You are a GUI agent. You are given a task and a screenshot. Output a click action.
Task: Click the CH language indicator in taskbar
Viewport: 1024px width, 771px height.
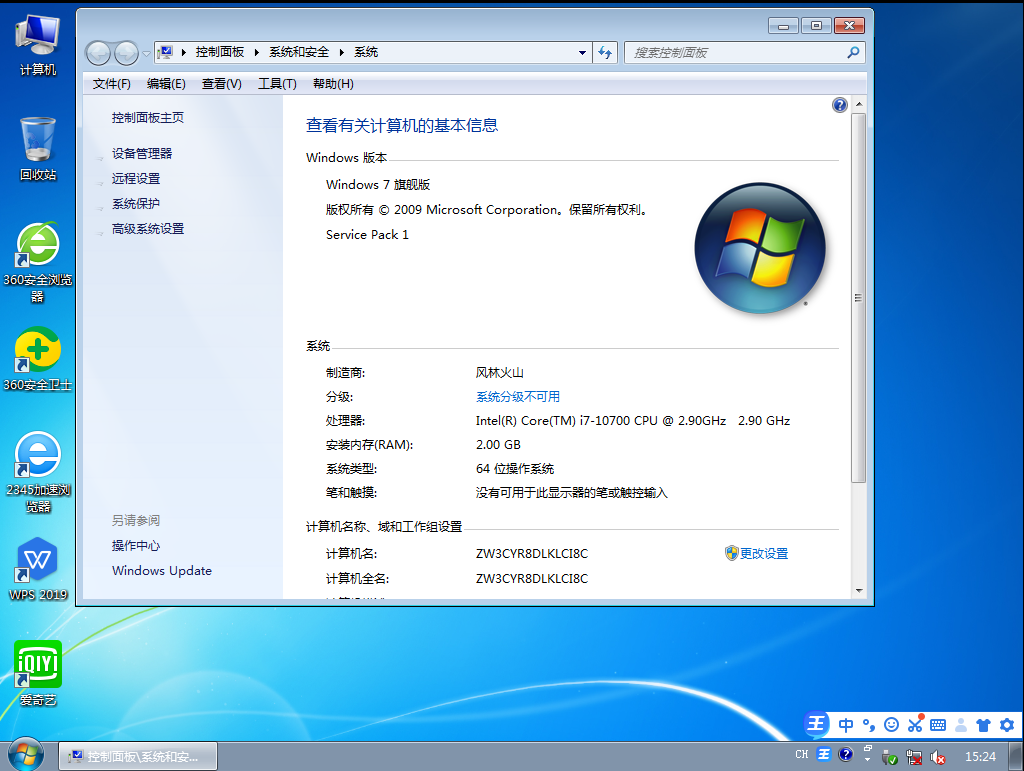(802, 755)
